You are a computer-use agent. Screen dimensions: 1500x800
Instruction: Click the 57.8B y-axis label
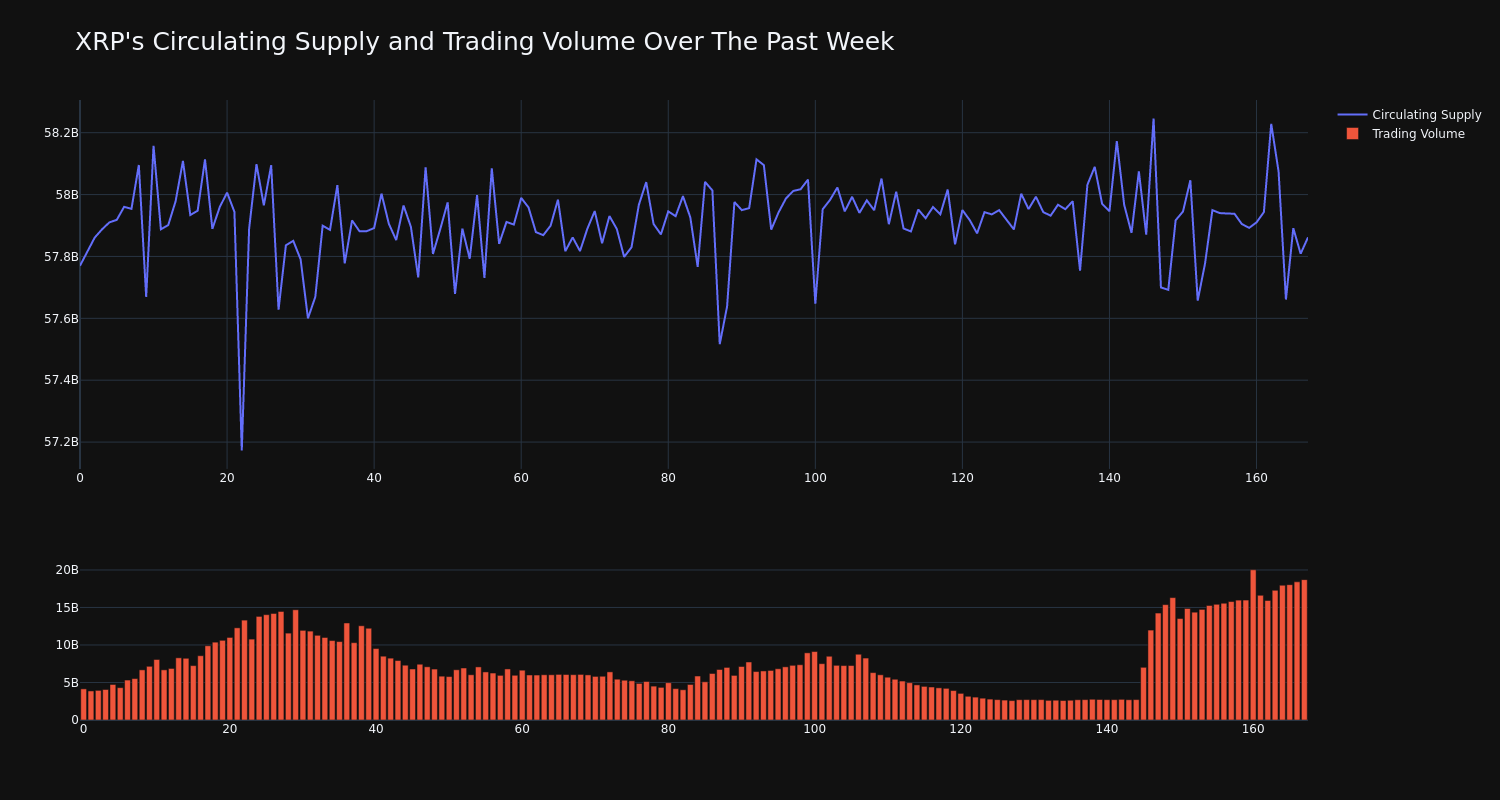60,257
